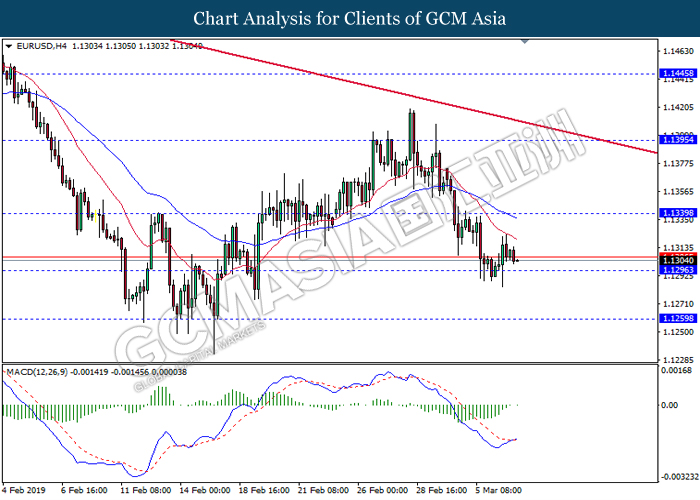The height and width of the screenshot is (500, 700).
Task: Select the 1.12500 price scale value
Action: click(x=679, y=332)
